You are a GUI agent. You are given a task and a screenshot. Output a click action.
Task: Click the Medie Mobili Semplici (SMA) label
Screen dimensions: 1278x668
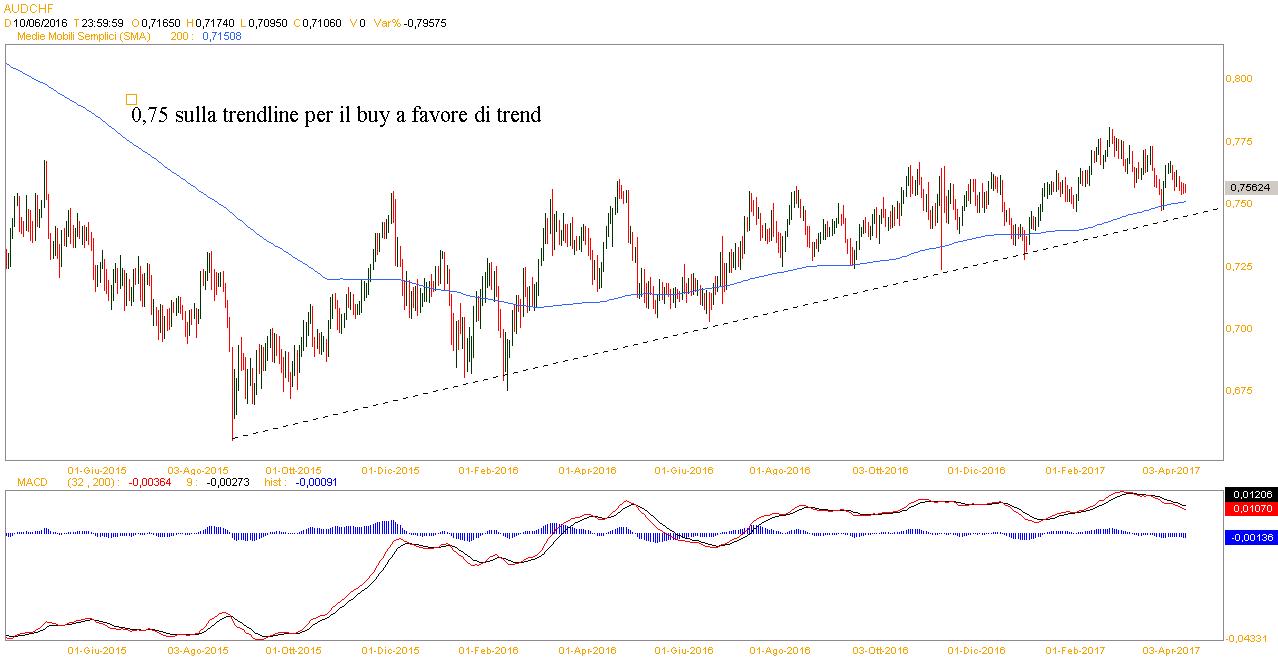83,36
